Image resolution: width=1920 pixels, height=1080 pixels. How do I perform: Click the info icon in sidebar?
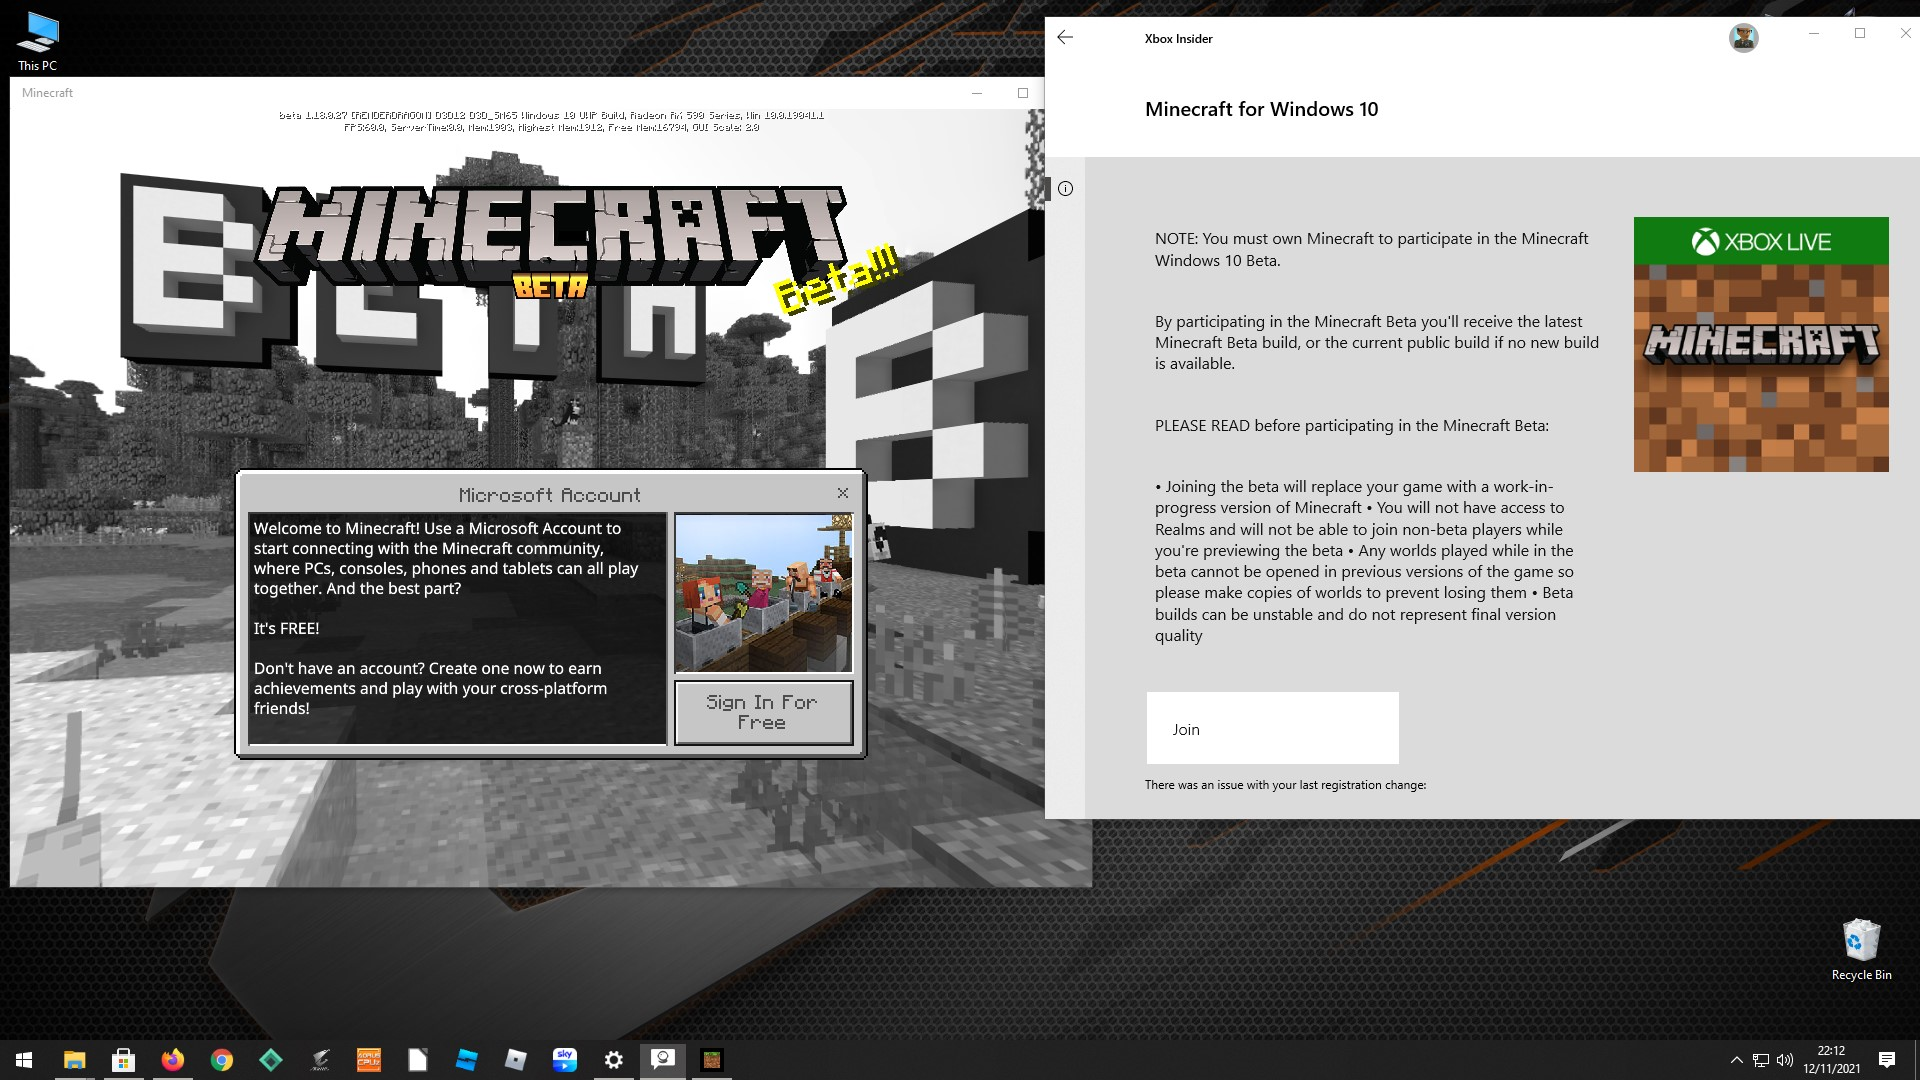1065,189
